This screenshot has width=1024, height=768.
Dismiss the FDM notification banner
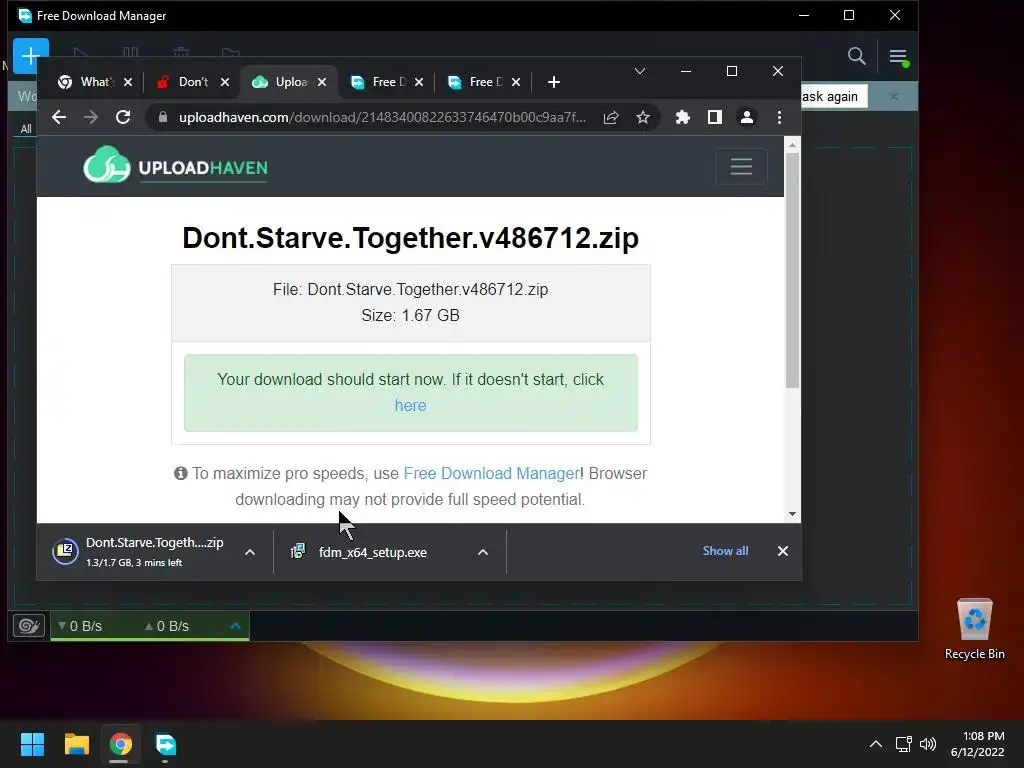pos(893,97)
